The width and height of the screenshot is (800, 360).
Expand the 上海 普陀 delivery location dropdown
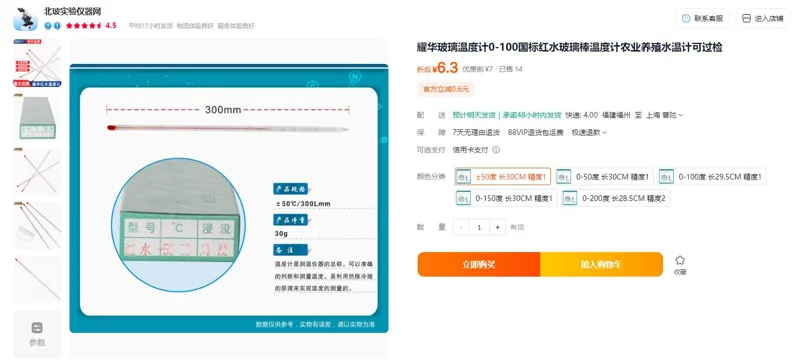click(x=664, y=115)
